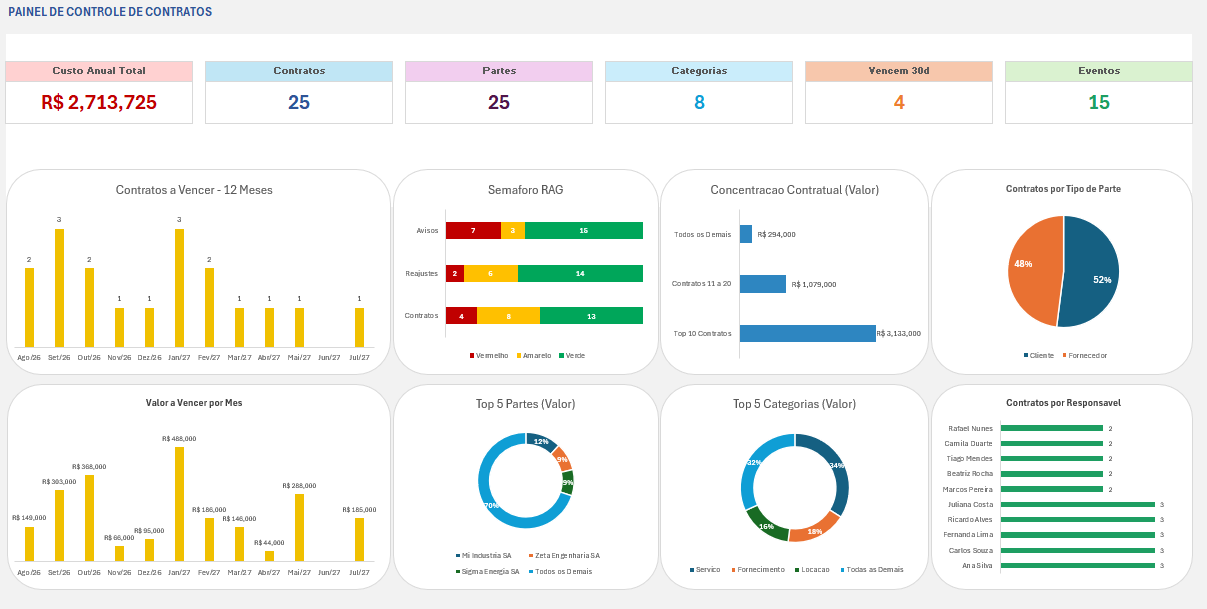Image resolution: width=1207 pixels, height=609 pixels.
Task: Click the Ricardo Alves label
Action: click(970, 520)
